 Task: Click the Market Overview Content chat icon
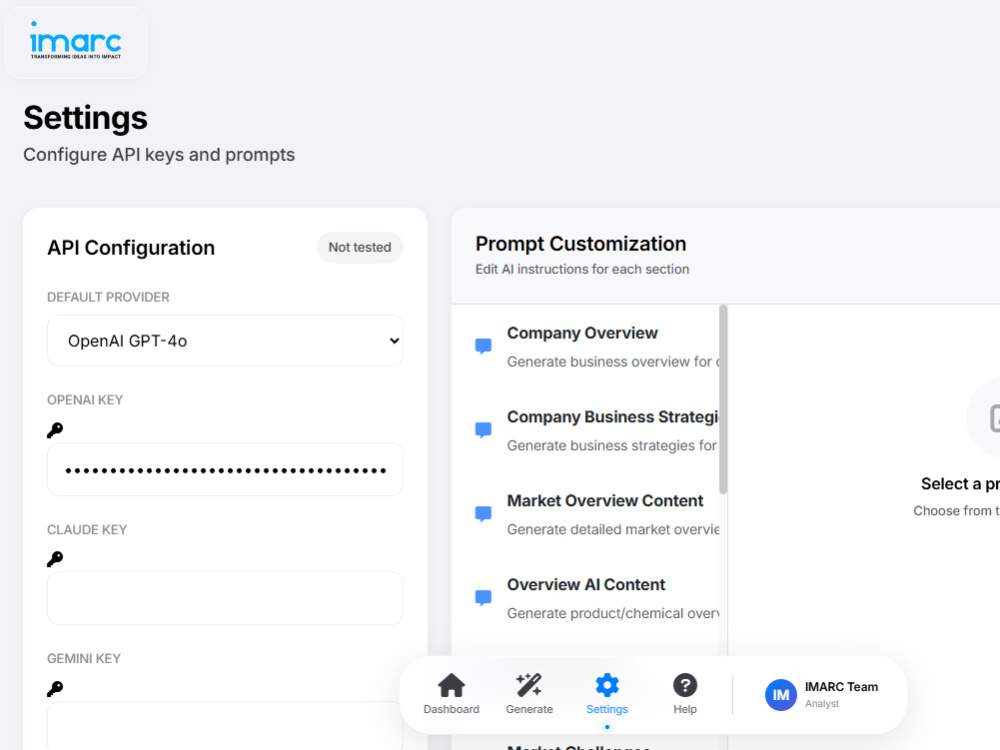483,513
